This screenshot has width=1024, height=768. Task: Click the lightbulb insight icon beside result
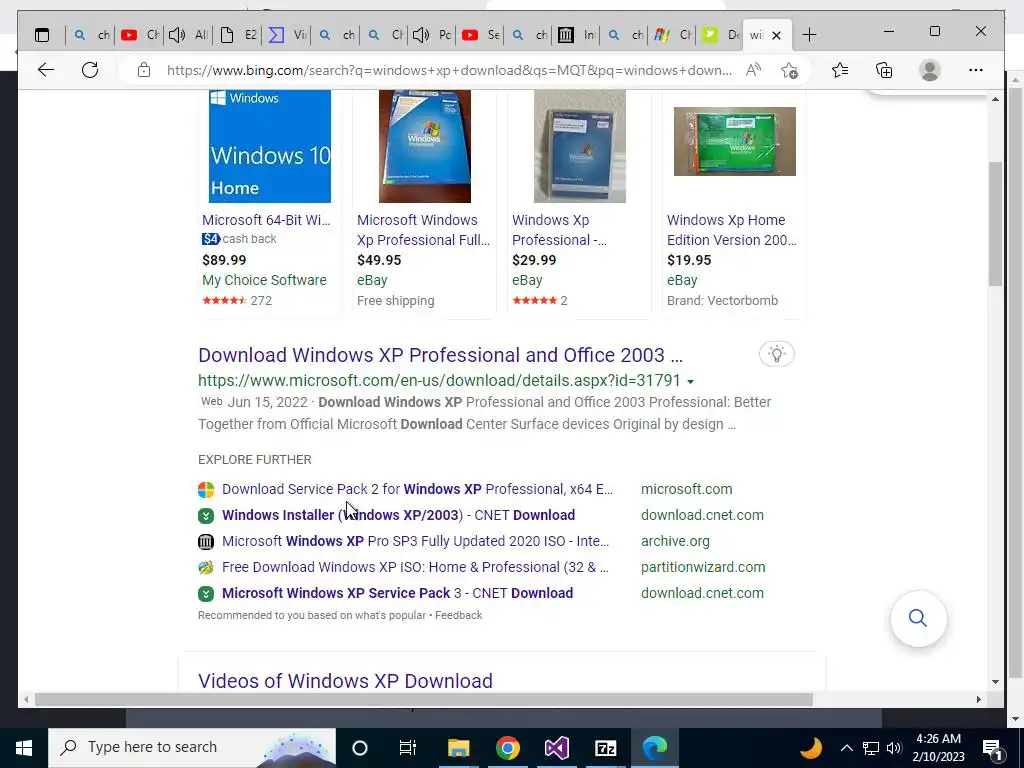pyautogui.click(x=776, y=354)
